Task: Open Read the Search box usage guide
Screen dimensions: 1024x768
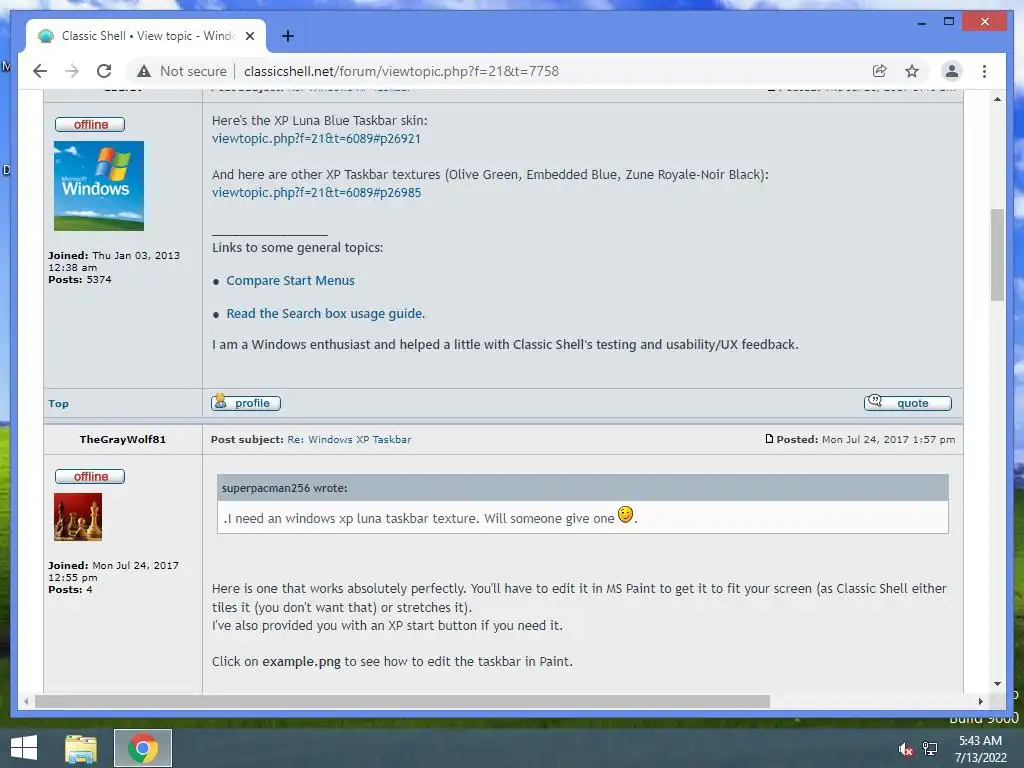Action: pos(325,313)
